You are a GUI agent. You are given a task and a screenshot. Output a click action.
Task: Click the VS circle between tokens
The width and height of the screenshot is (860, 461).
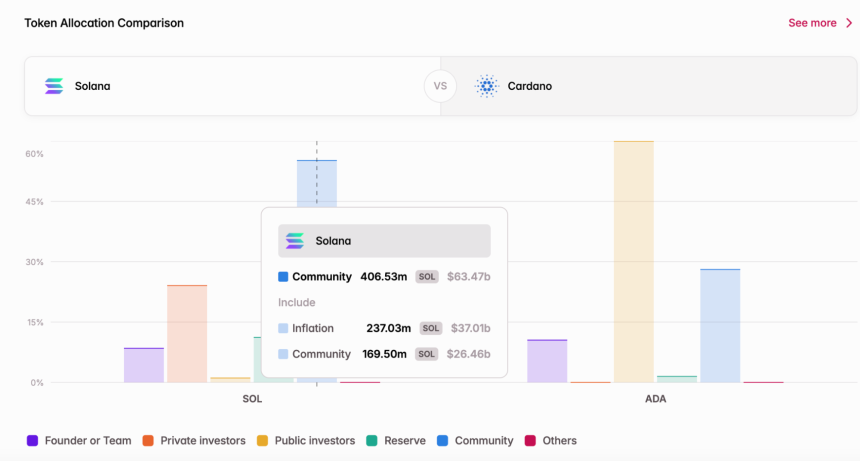440,86
